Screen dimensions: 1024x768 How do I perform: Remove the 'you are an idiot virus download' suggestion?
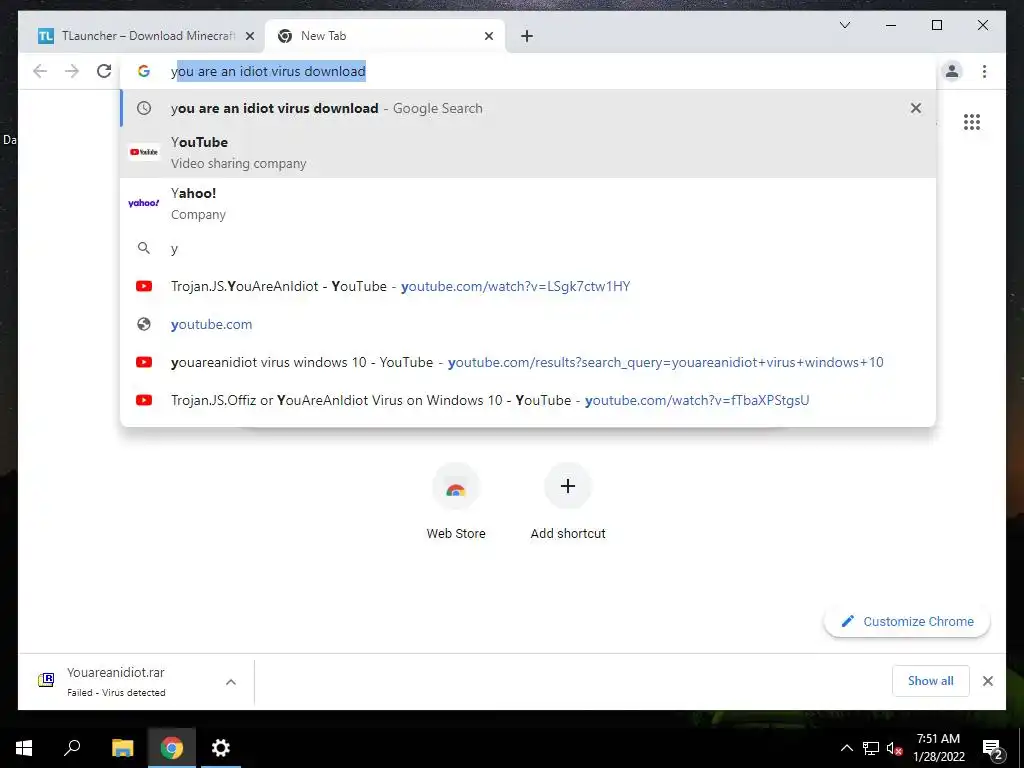(916, 108)
